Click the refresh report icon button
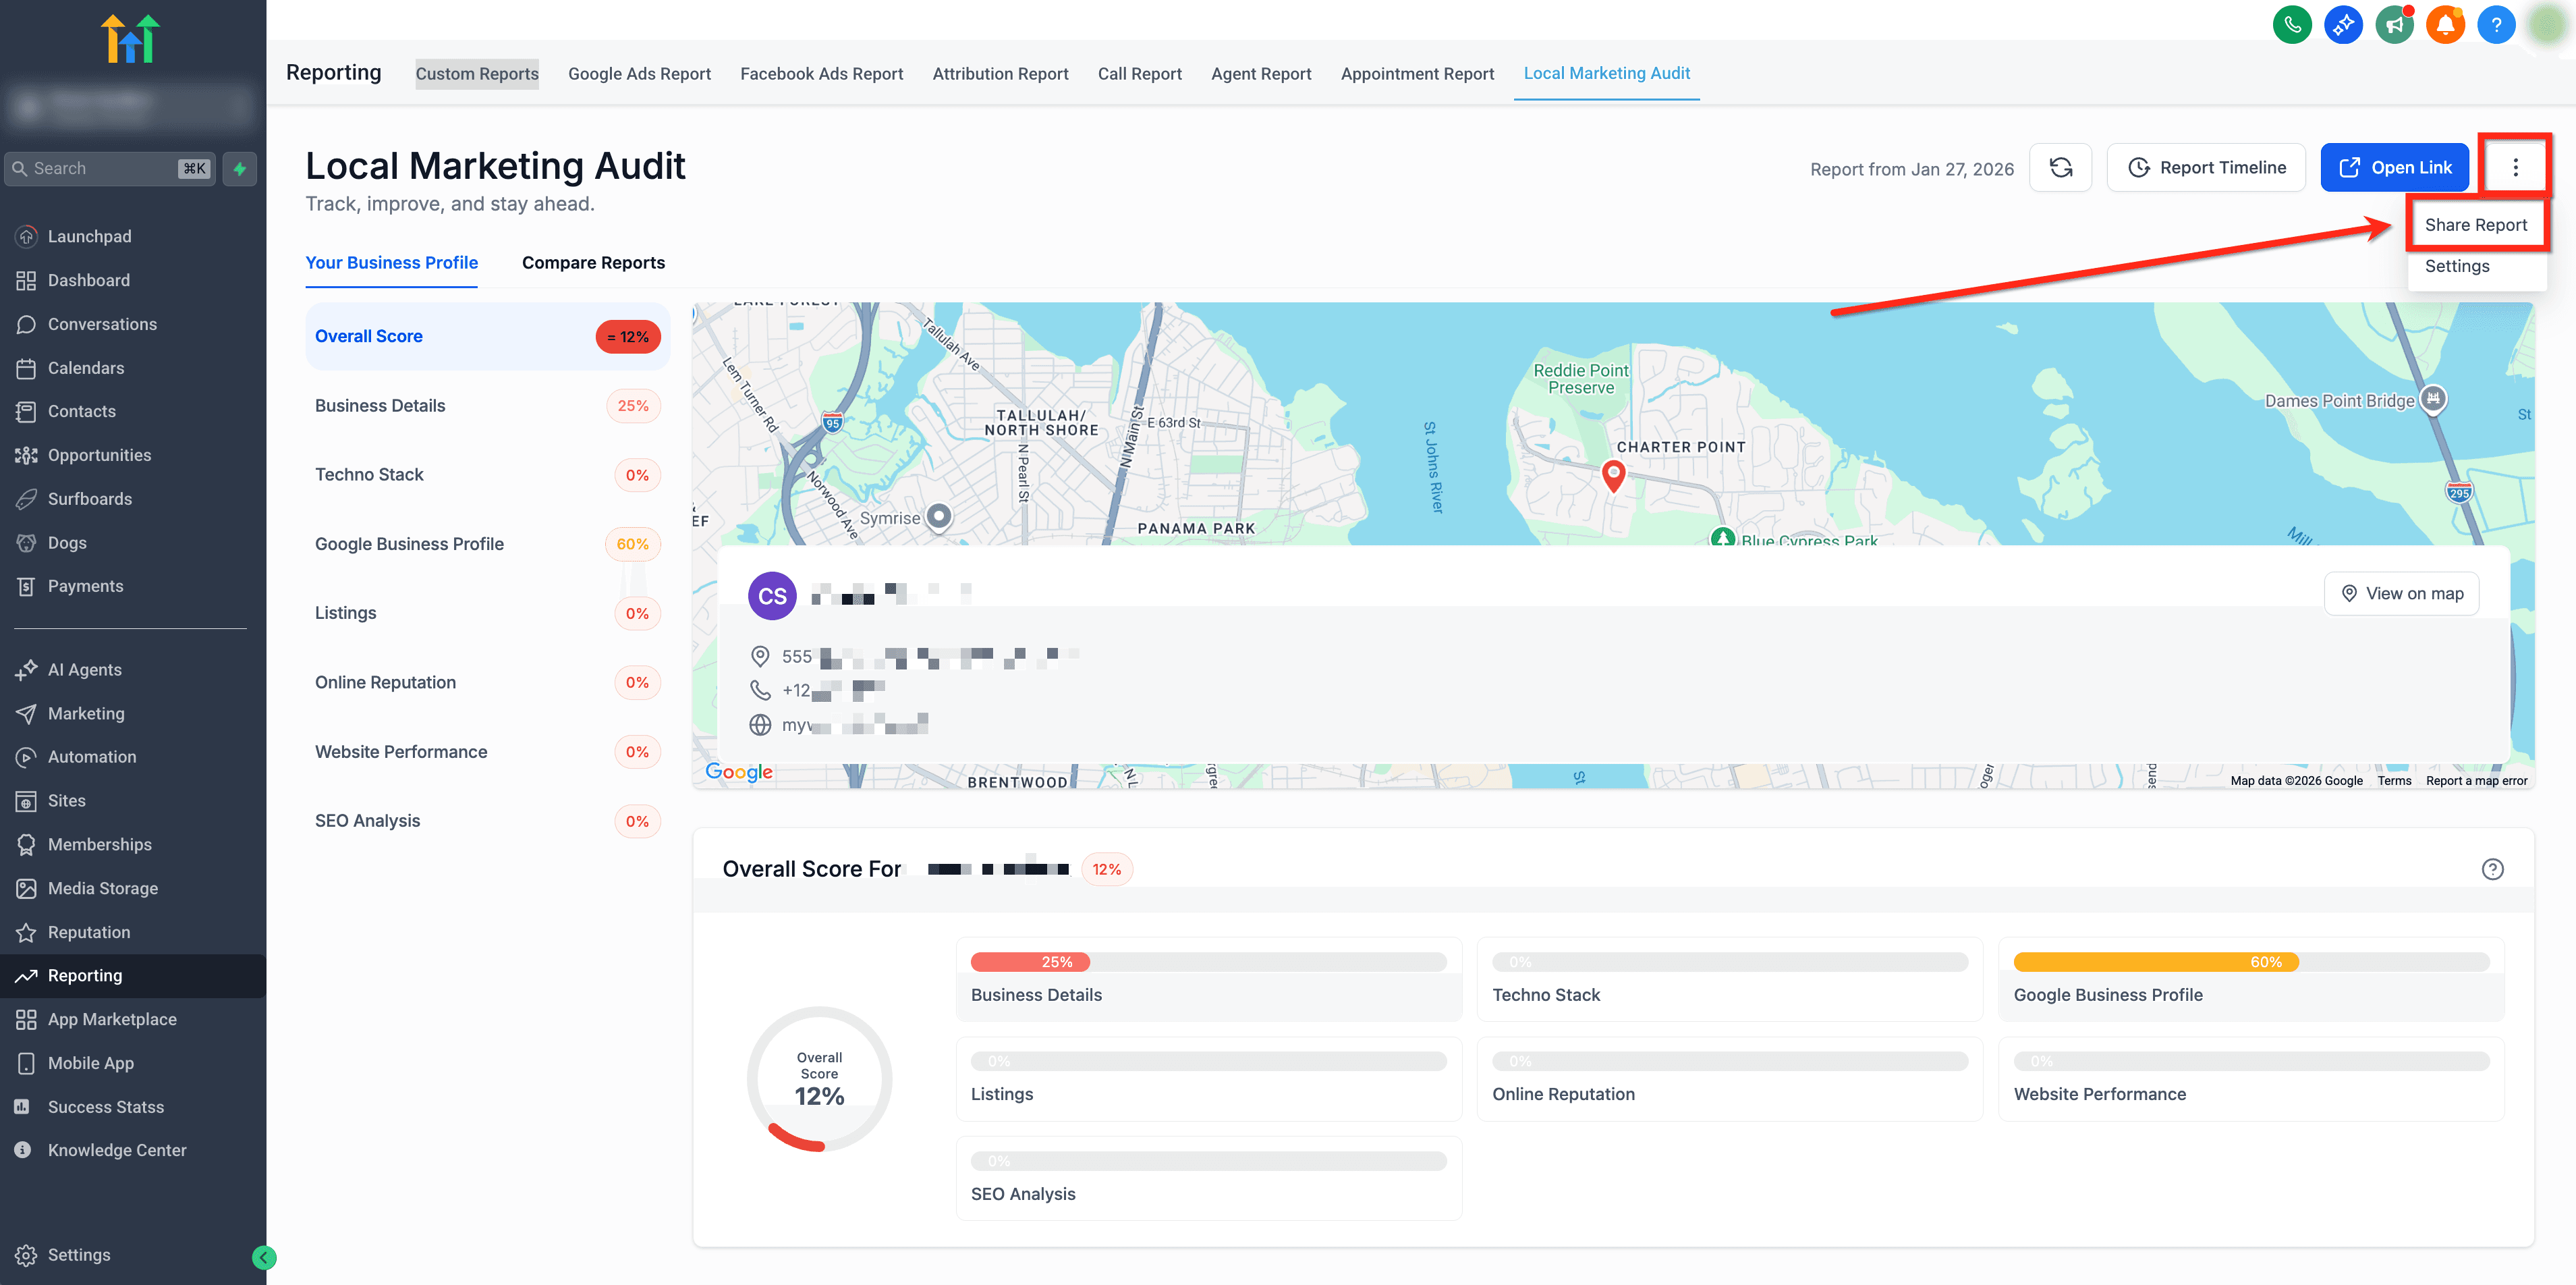The height and width of the screenshot is (1285, 2576). pyautogui.click(x=2060, y=167)
